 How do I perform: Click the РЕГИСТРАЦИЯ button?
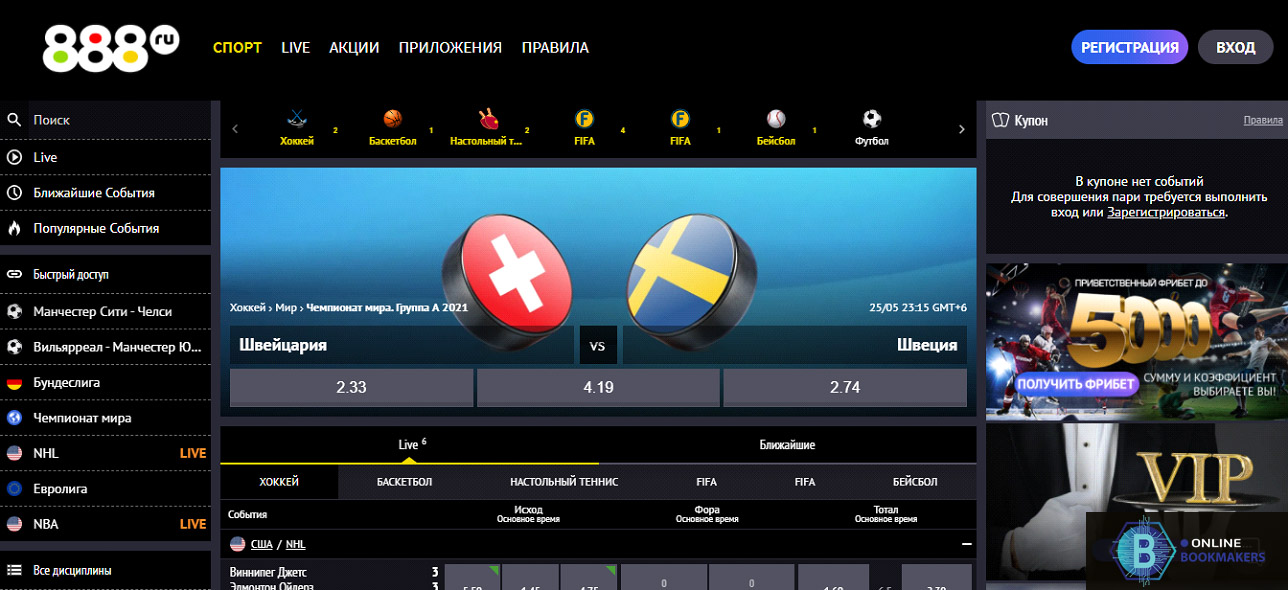pos(1130,47)
